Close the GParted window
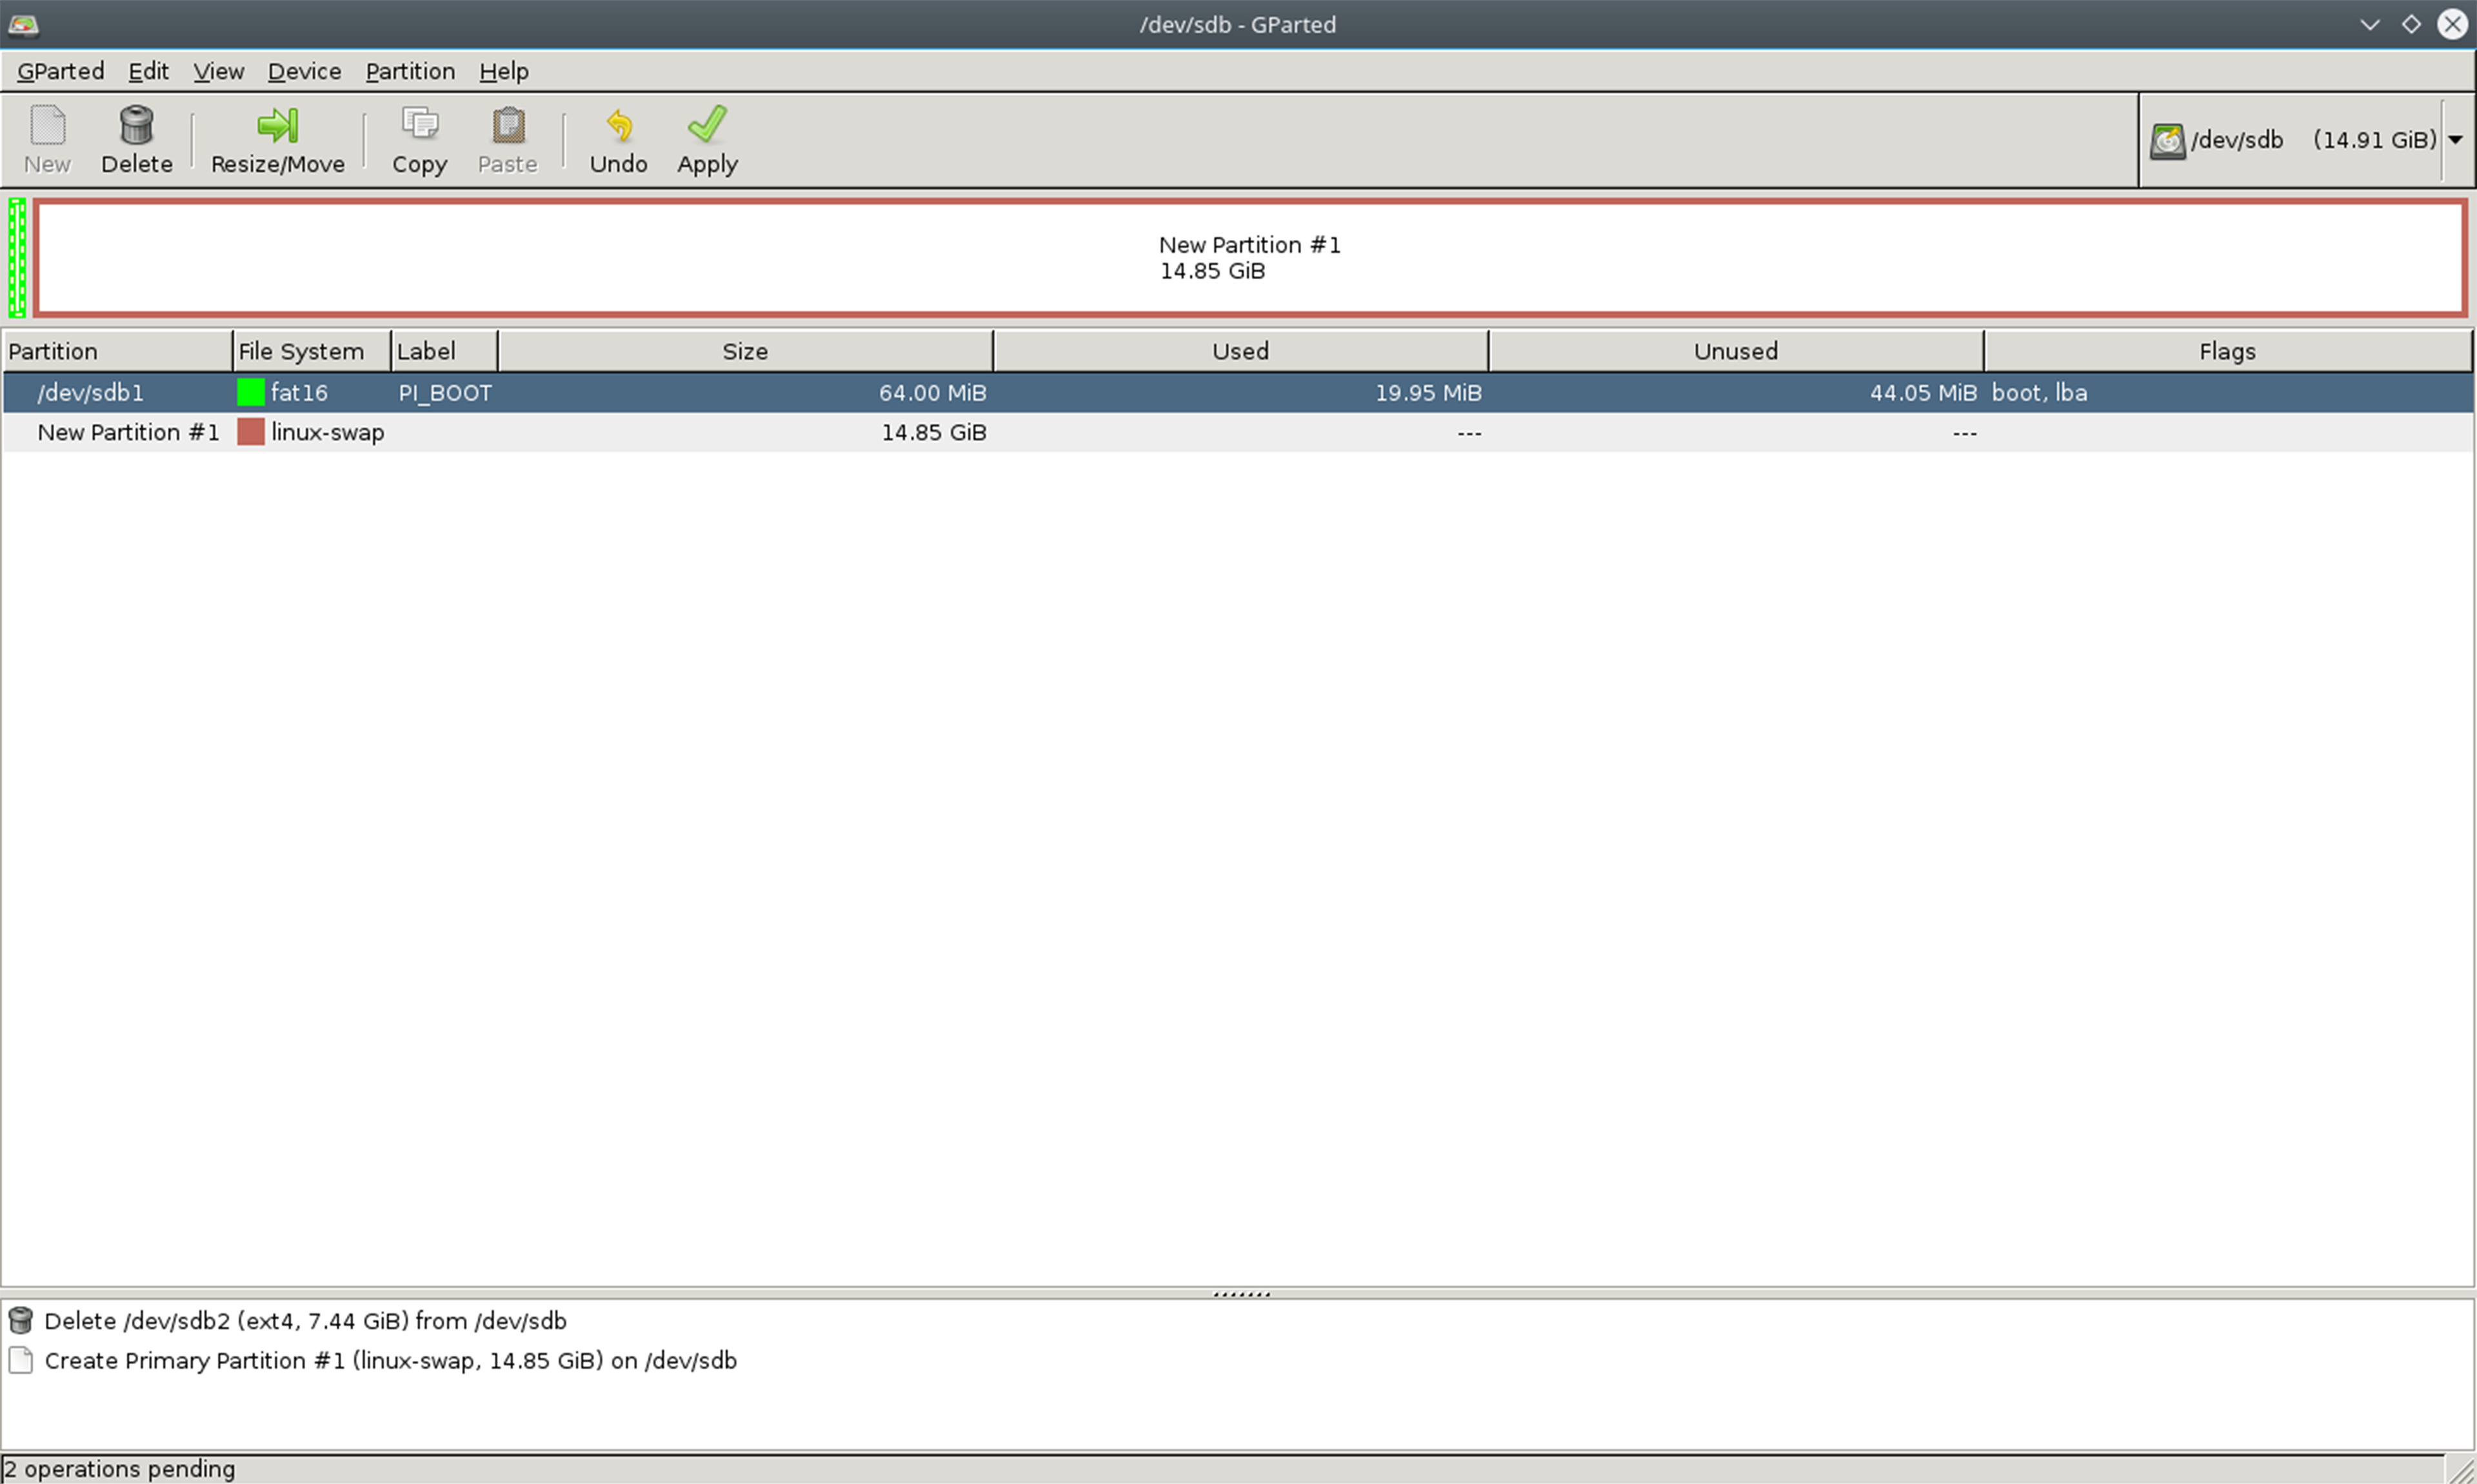 pyautogui.click(x=2452, y=24)
